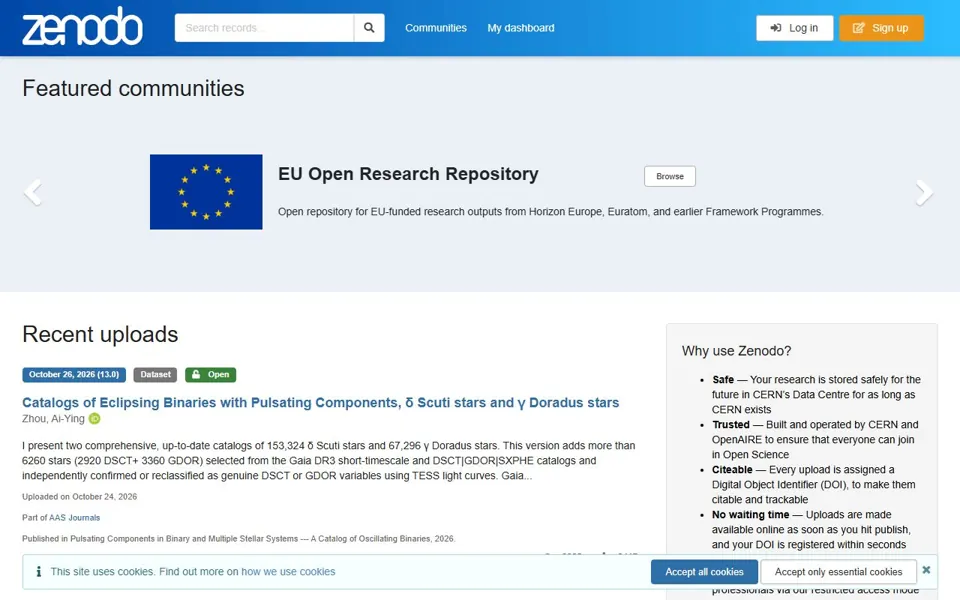960x600 pixels.
Task: Show the previous featured community
Action: [33, 192]
